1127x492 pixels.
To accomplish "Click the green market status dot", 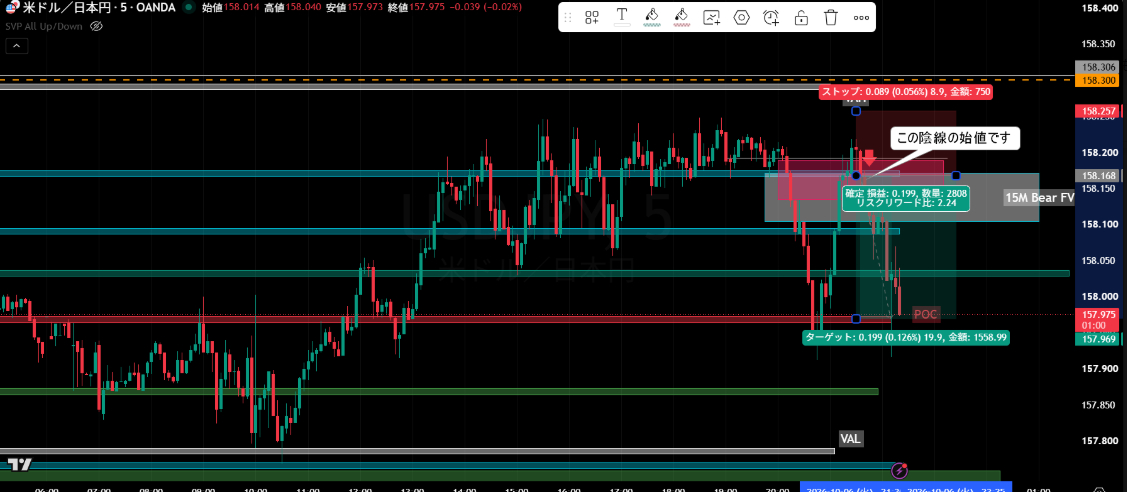I will (x=188, y=6).
